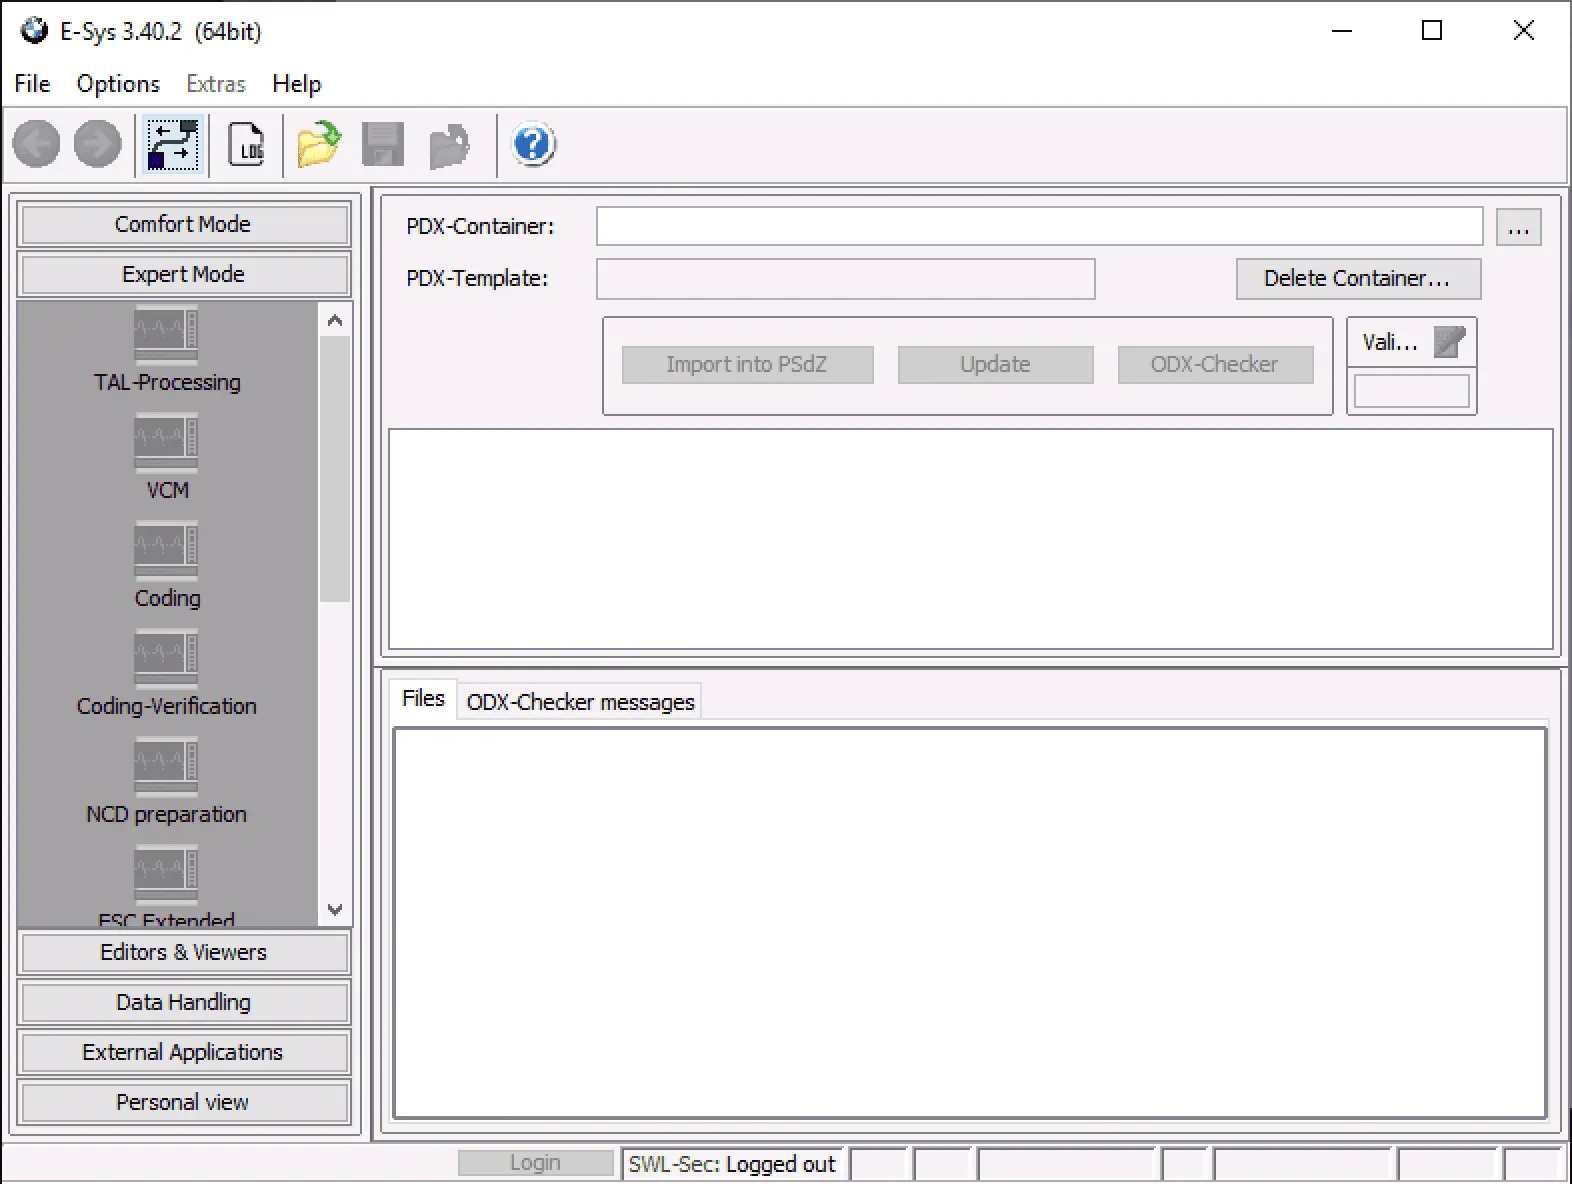The image size is (1572, 1184).
Task: Click the open folder toolbar icon
Action: (319, 145)
